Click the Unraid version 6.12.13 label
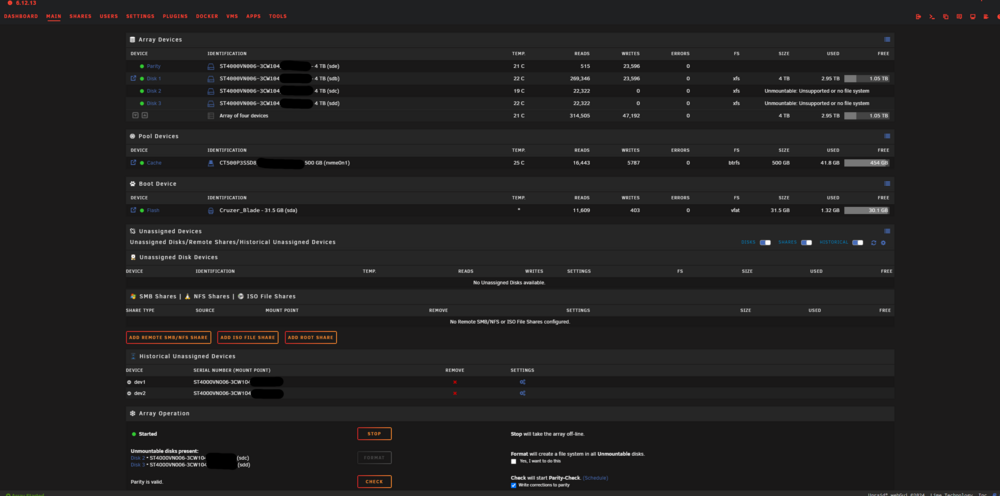 [26, 3]
